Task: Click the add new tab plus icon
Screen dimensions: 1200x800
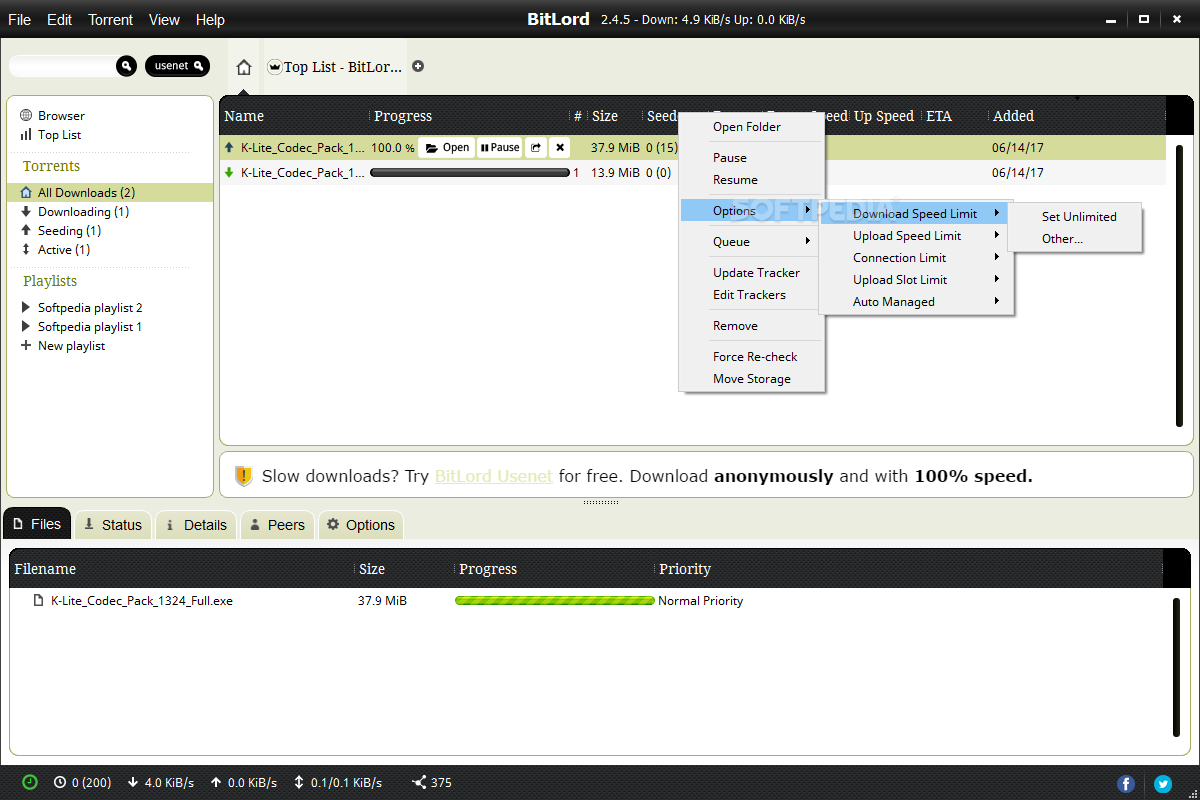Action: point(418,66)
